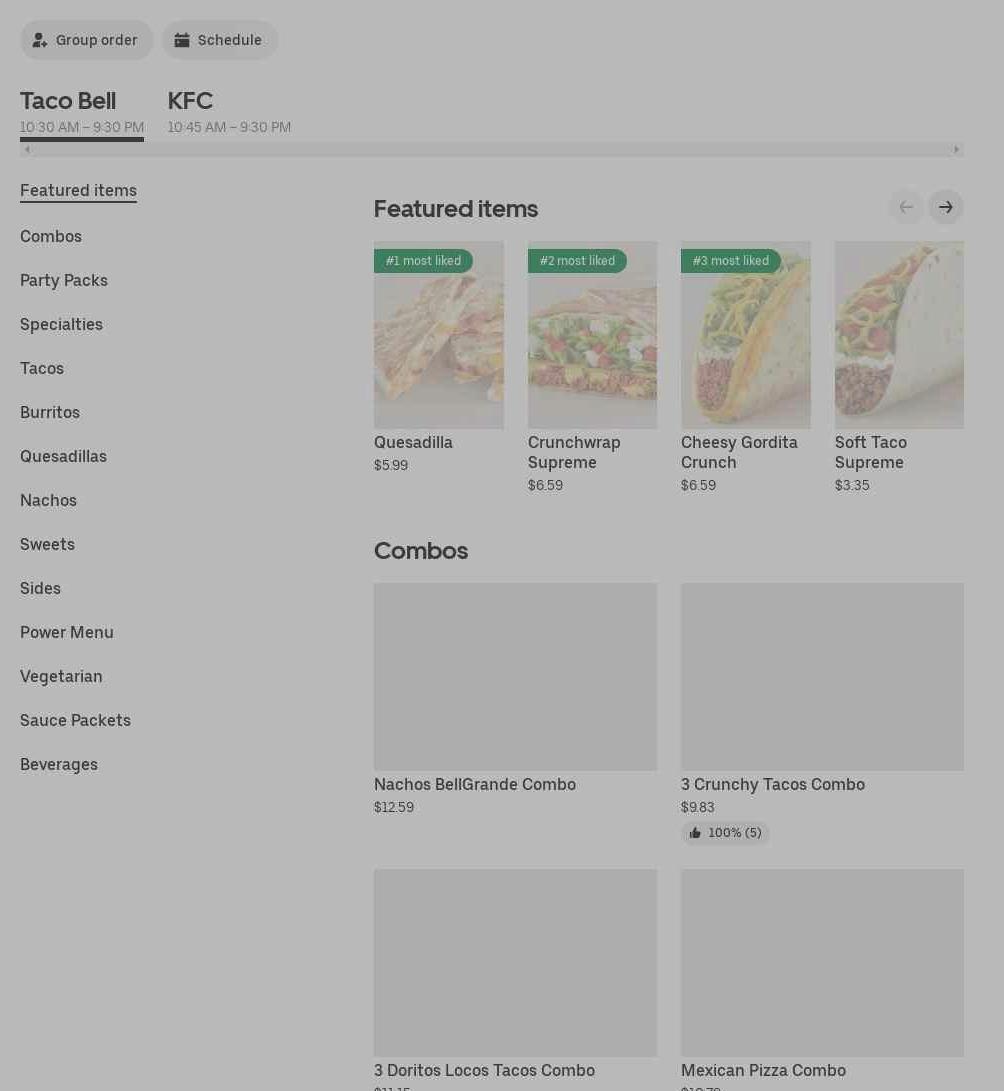Click the #1 most liked badge
This screenshot has width=1004, height=1091.
423,261
